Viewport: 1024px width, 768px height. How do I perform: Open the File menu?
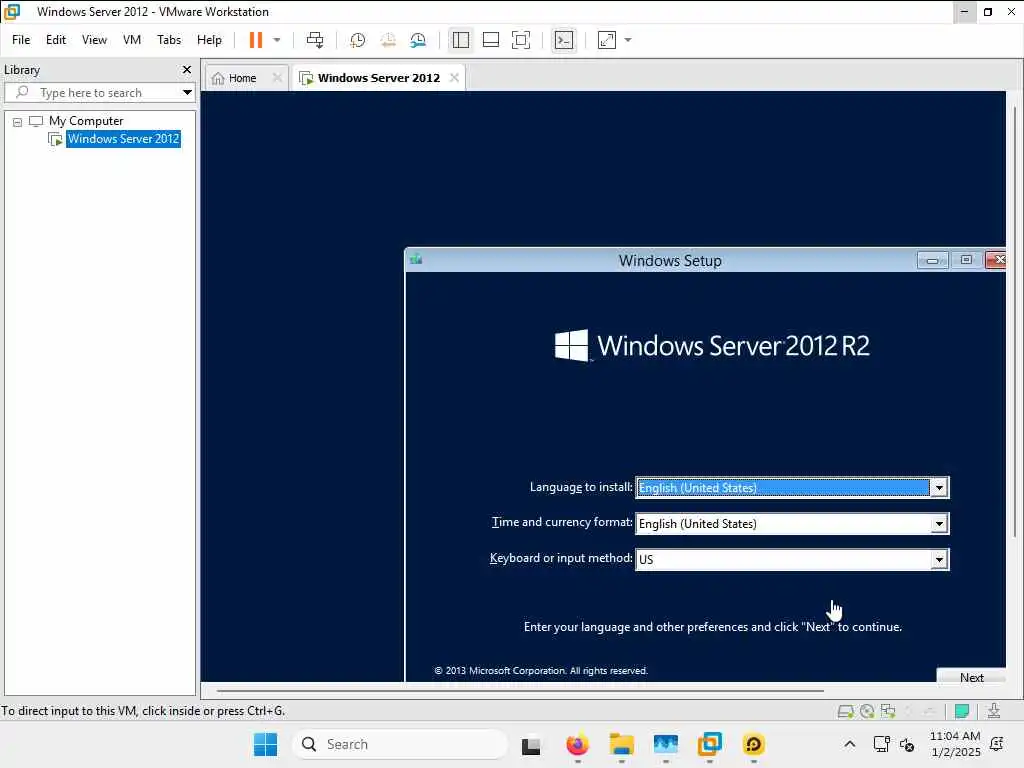click(x=21, y=40)
